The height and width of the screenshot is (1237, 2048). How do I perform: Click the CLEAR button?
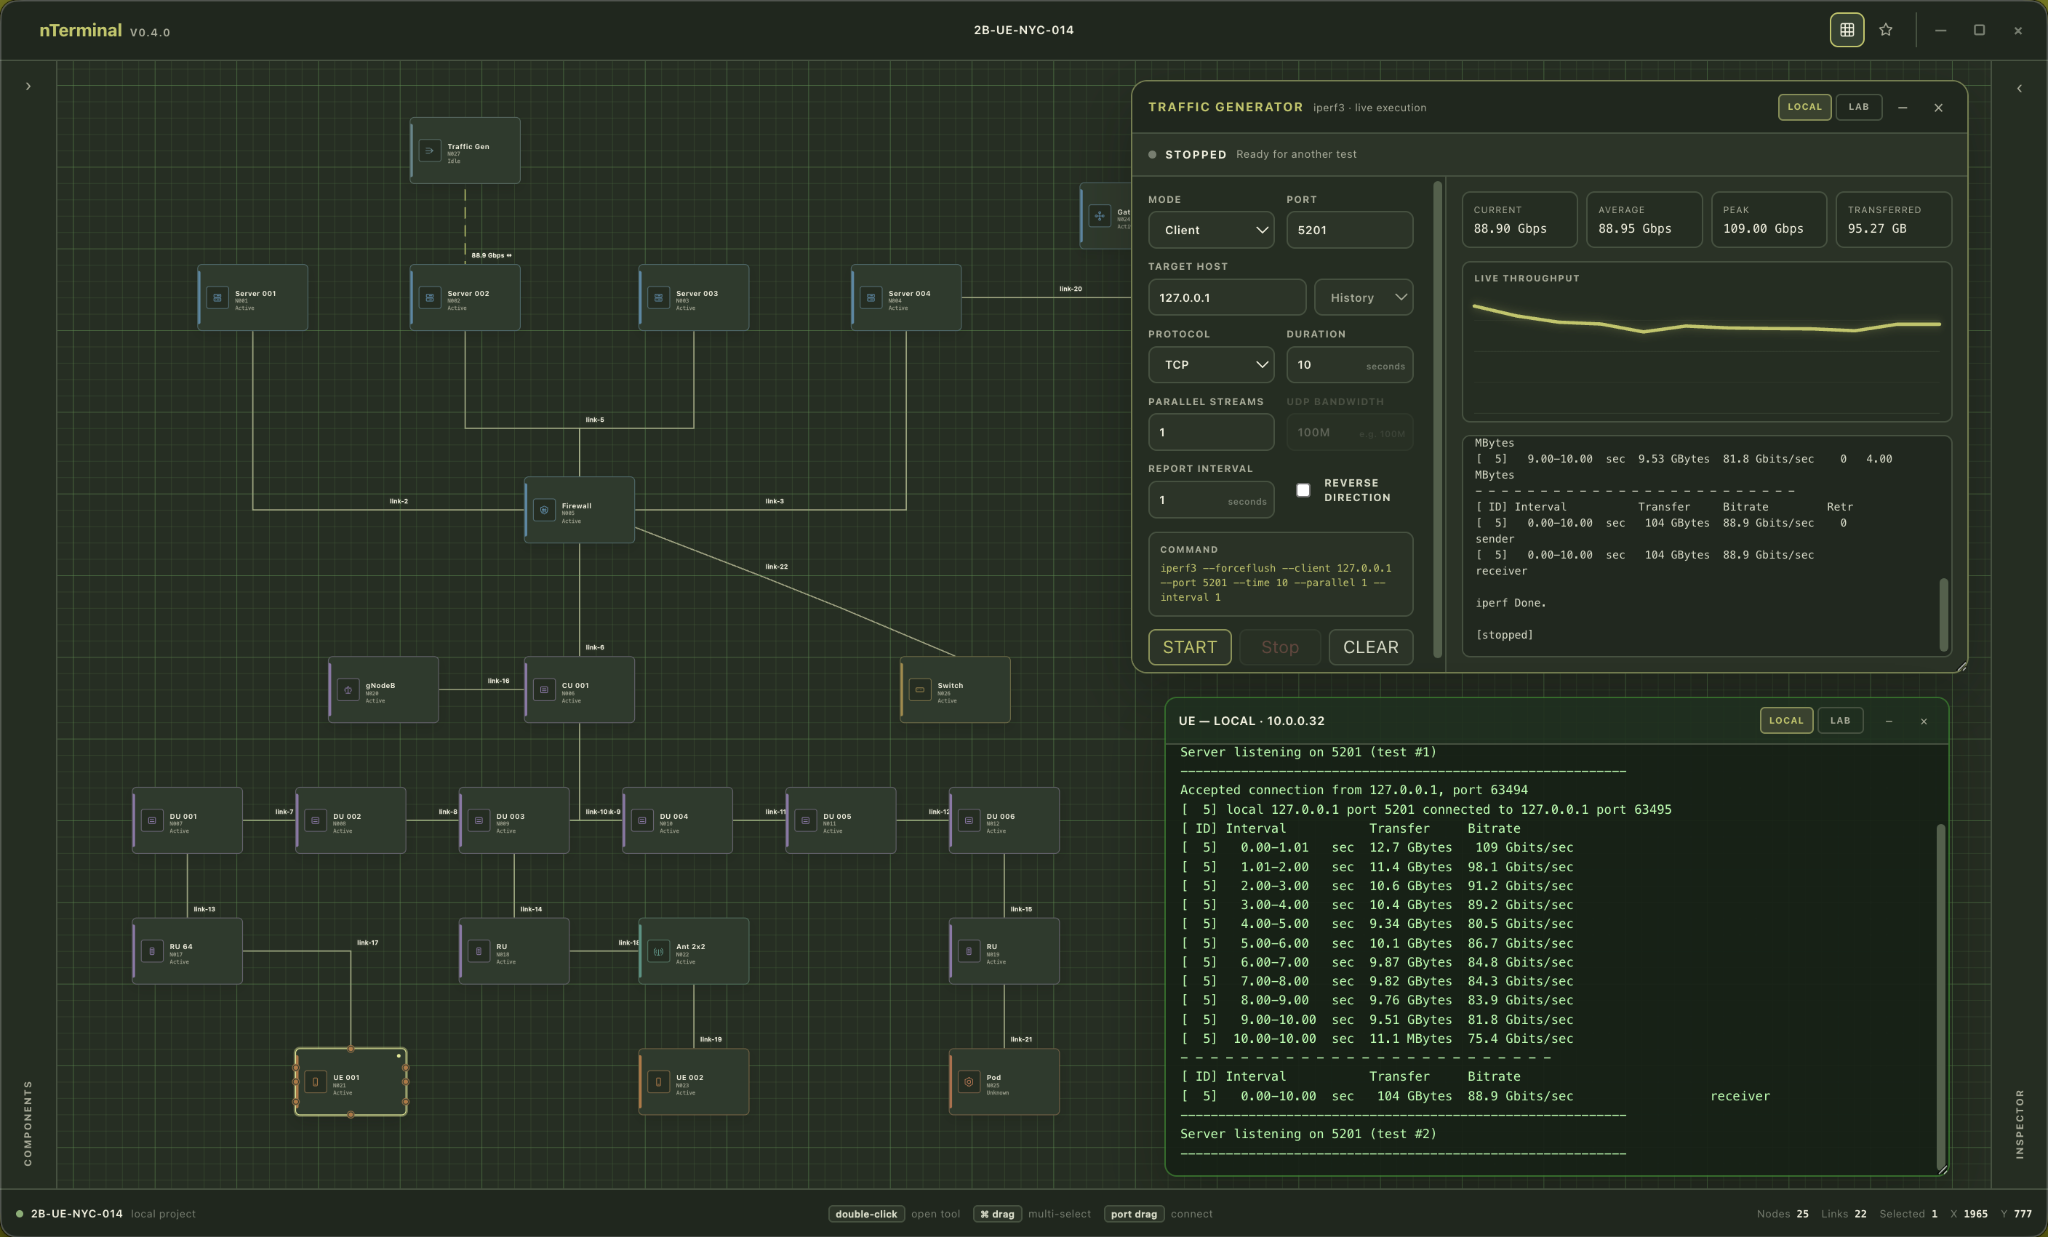pos(1371,647)
